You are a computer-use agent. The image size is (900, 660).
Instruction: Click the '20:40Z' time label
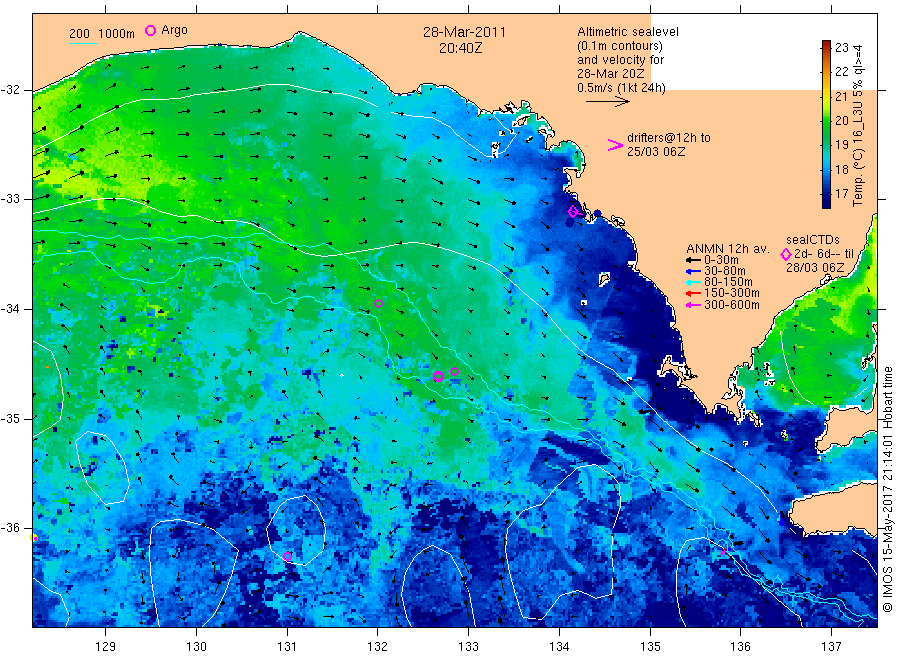pos(460,48)
